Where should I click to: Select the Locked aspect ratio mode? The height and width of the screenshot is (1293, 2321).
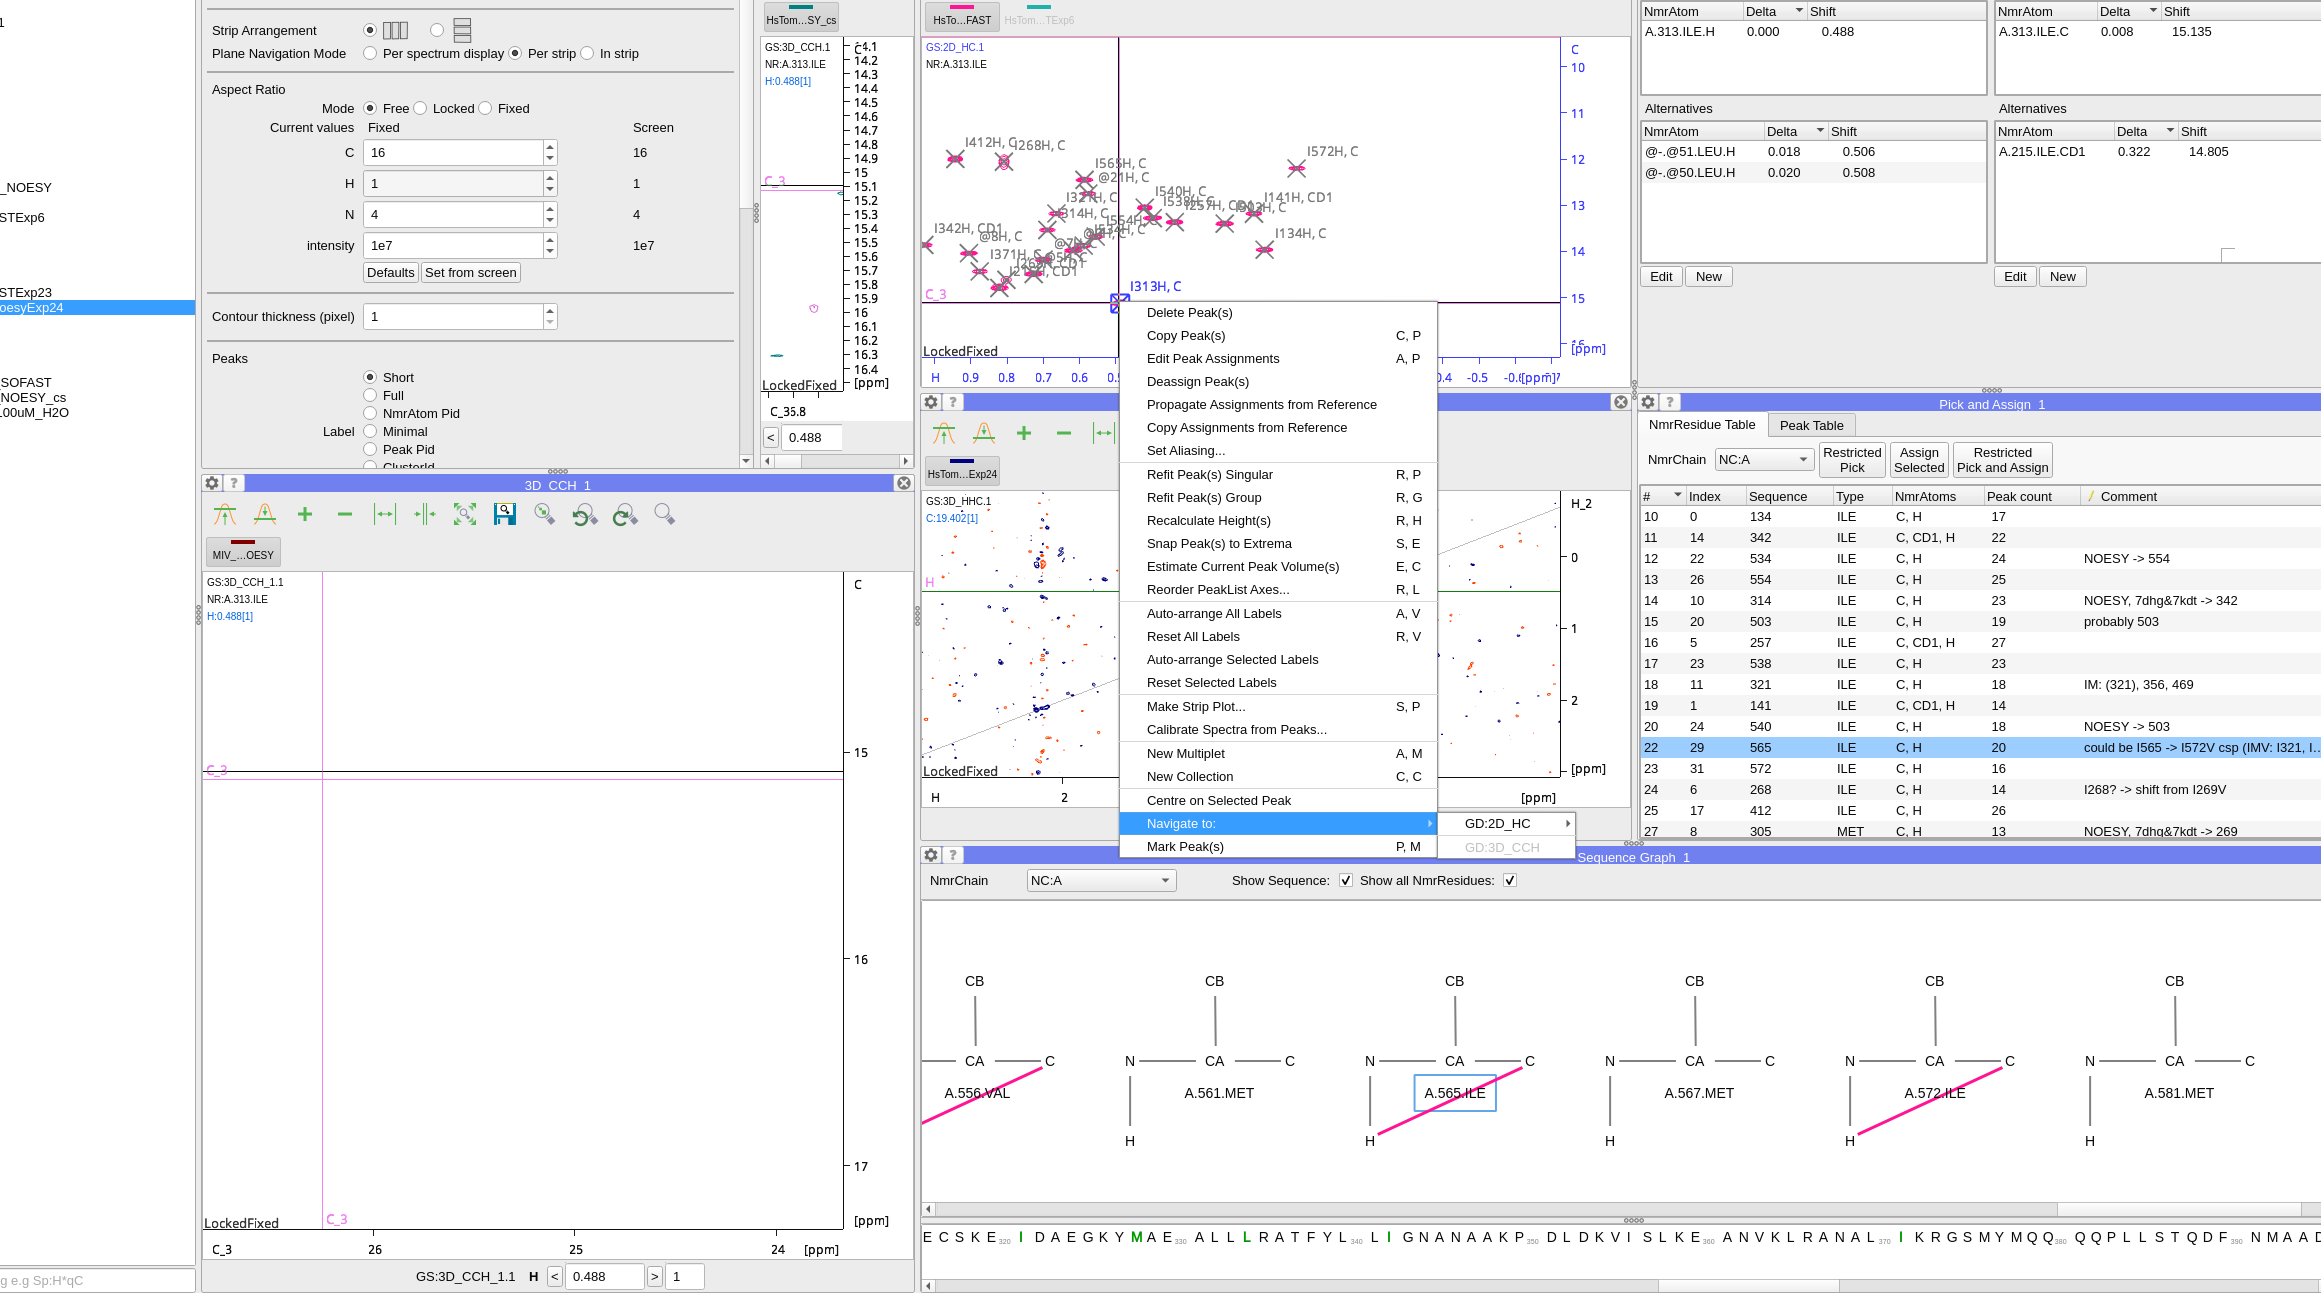pos(421,108)
